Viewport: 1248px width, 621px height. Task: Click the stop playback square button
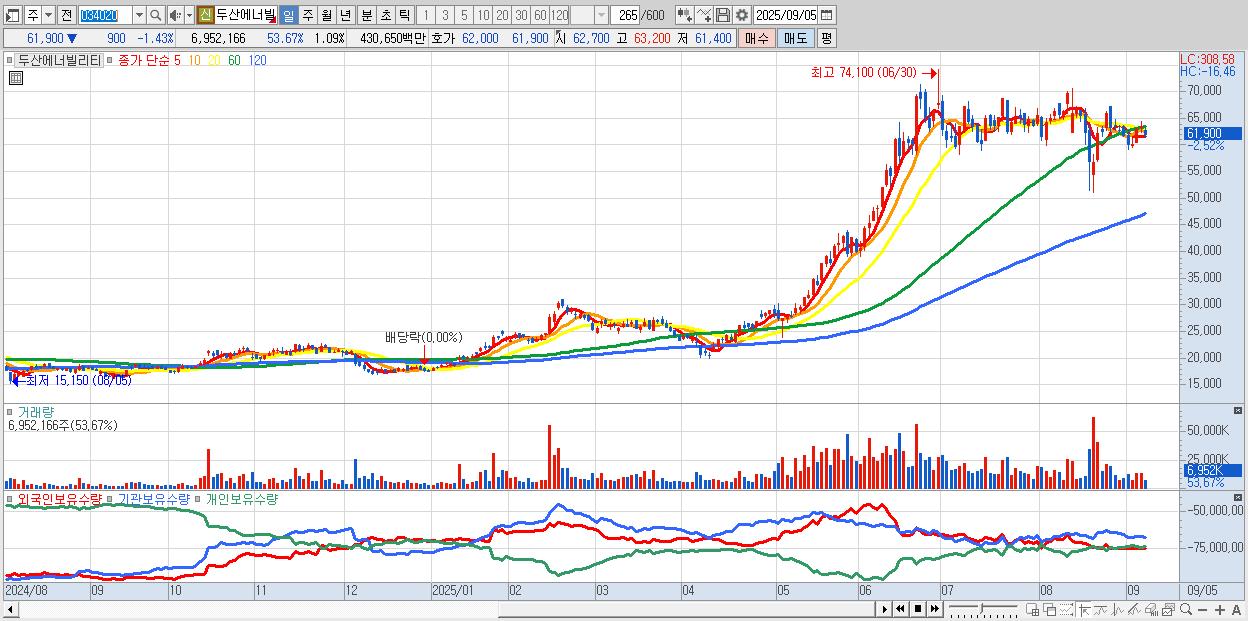(918, 609)
